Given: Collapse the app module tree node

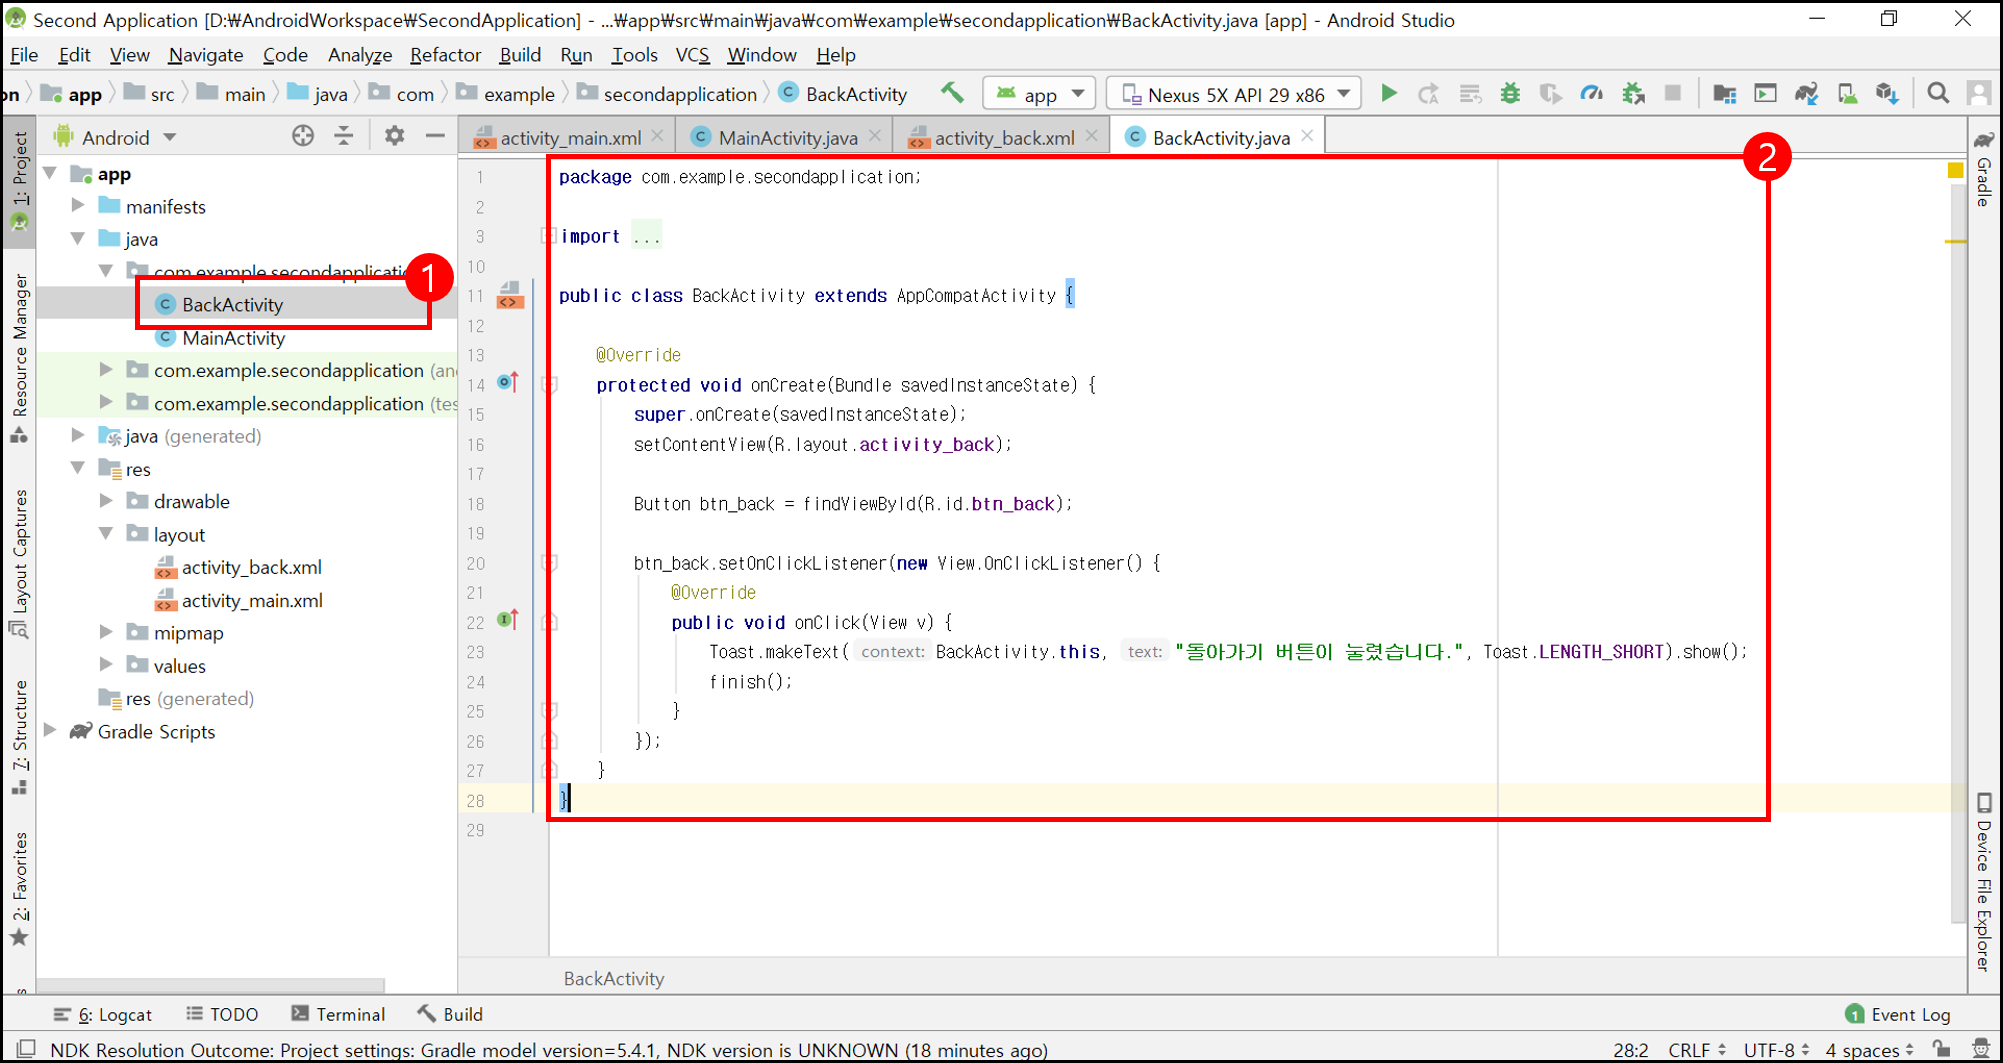Looking at the screenshot, I should click(x=51, y=174).
